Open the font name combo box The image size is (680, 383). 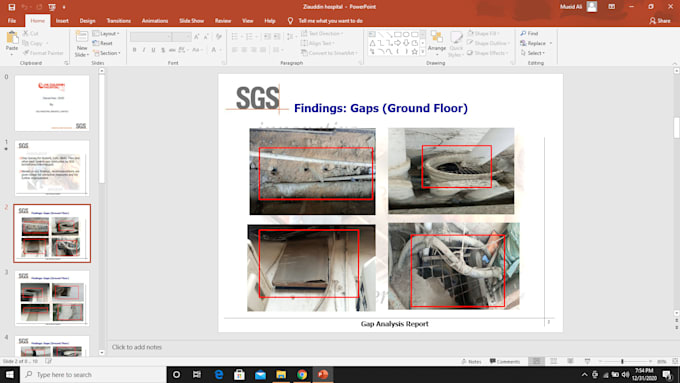click(x=150, y=37)
